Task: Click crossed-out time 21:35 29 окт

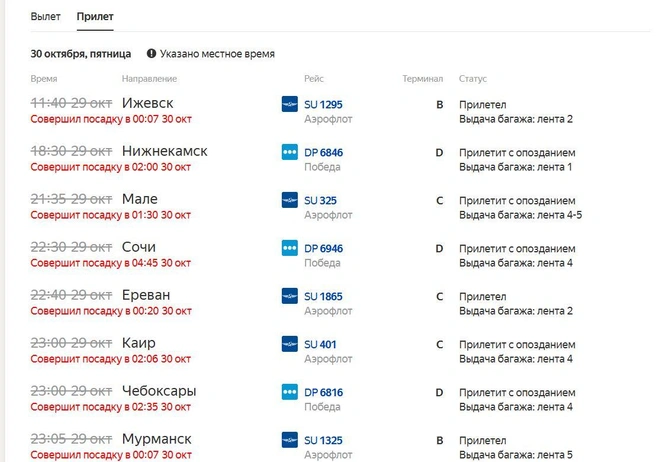Action: pyautogui.click(x=71, y=199)
